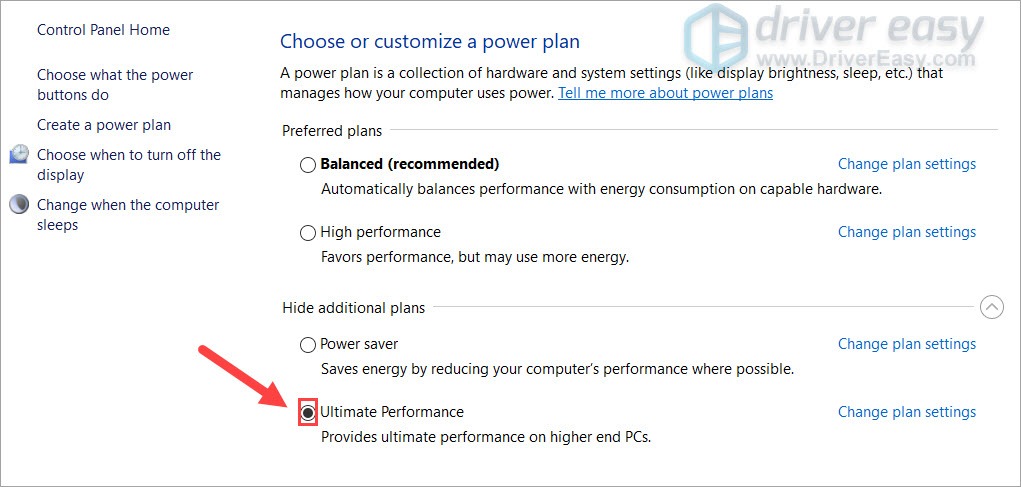Screen dimensions: 1021x487
Task: Change plan settings for Ultimate Performance
Action: pos(906,412)
